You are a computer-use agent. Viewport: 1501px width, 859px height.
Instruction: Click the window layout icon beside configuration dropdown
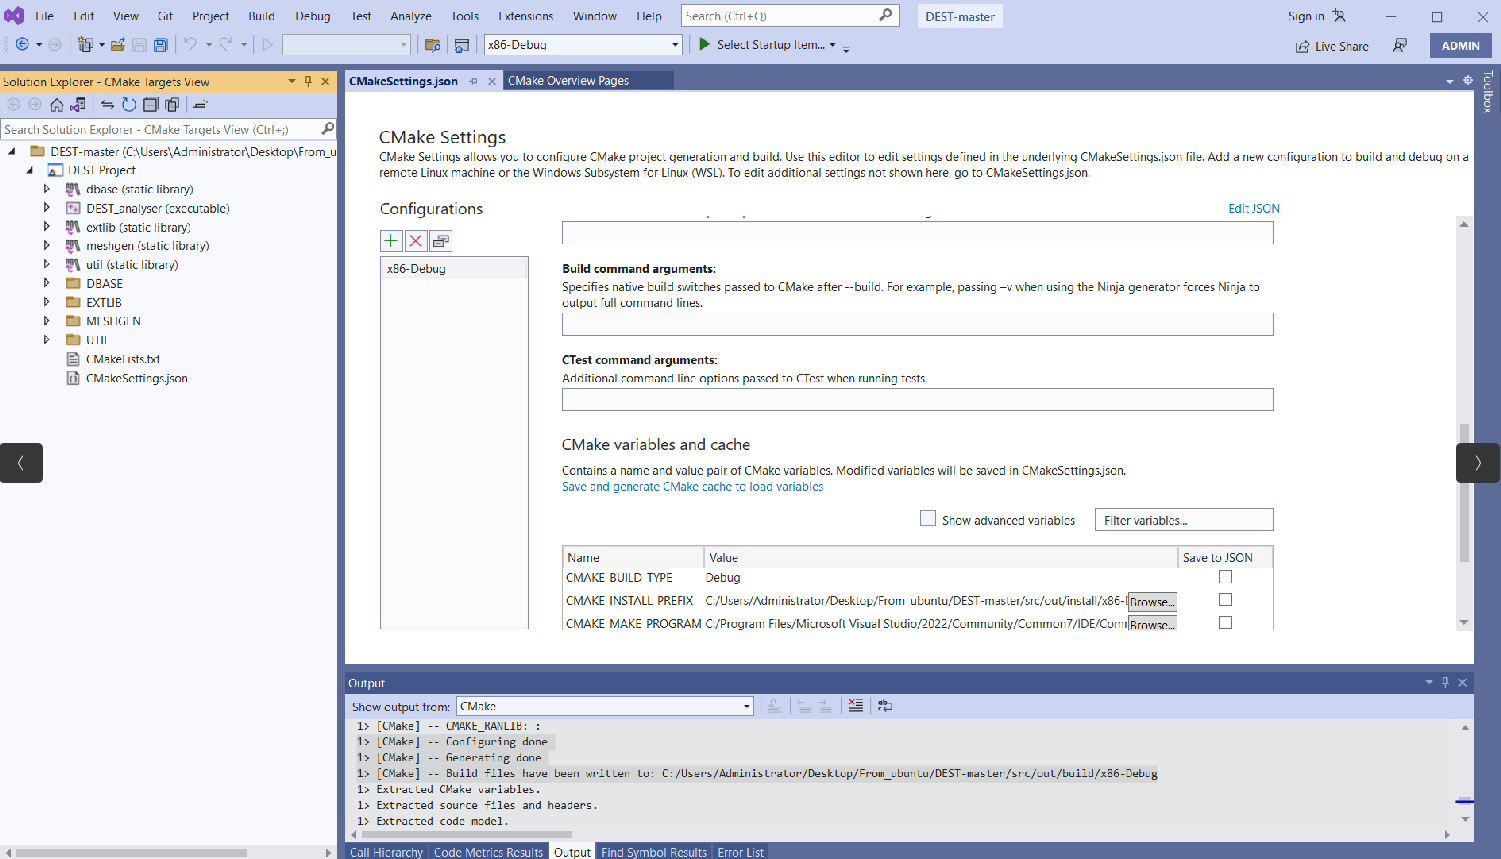[x=461, y=45]
